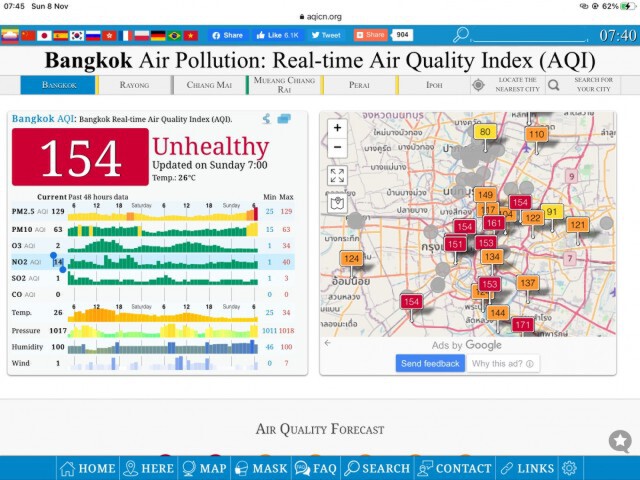This screenshot has height=480, width=640.
Task: Click the orange Share plus button
Action: [x=371, y=35]
